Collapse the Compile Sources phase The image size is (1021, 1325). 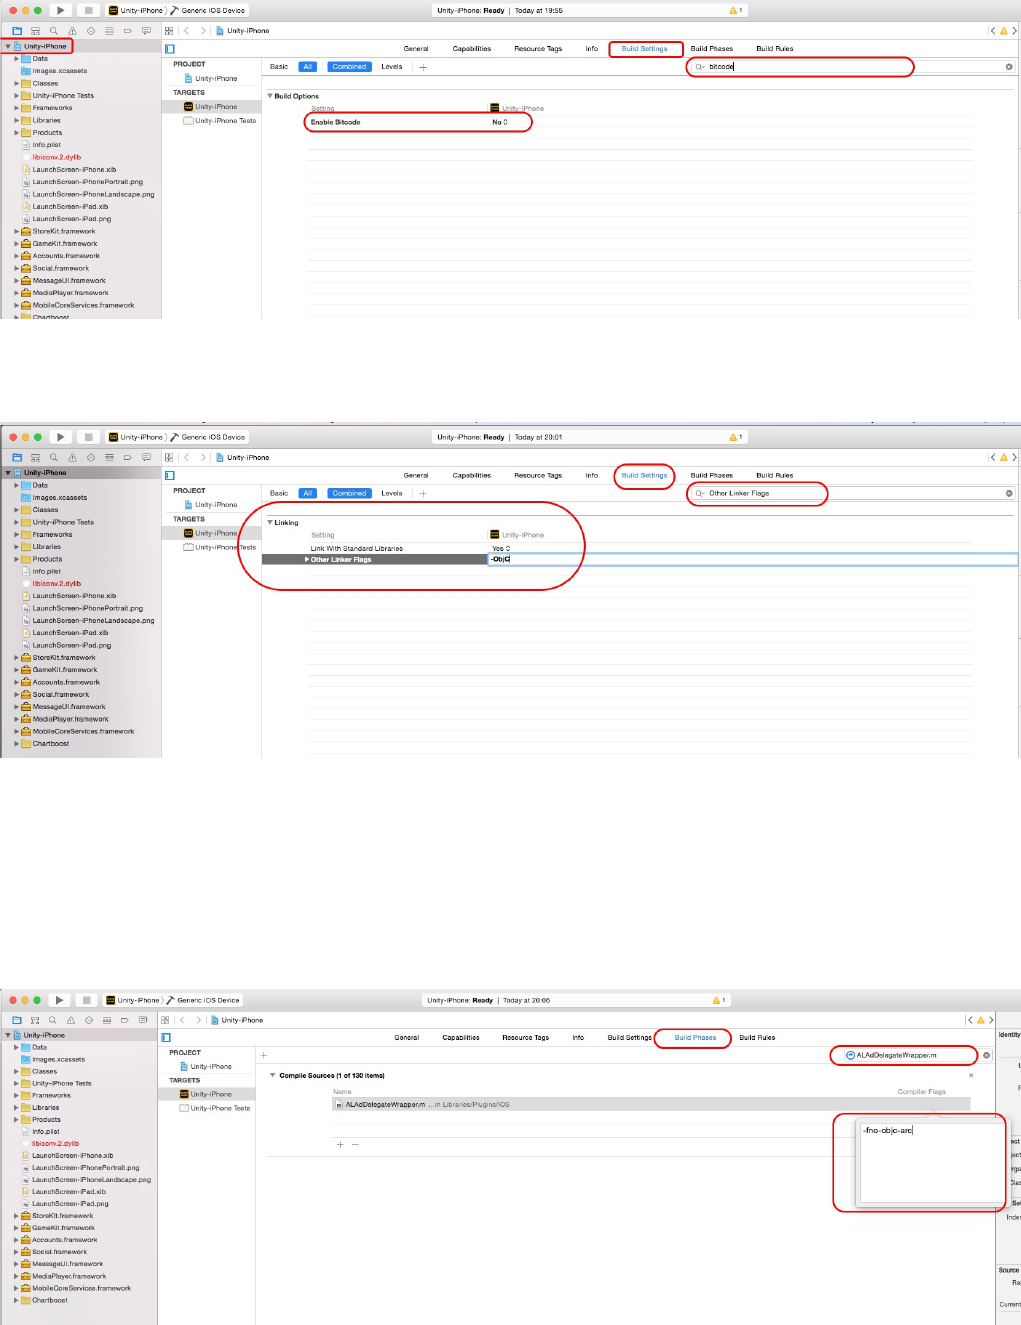click(273, 1075)
